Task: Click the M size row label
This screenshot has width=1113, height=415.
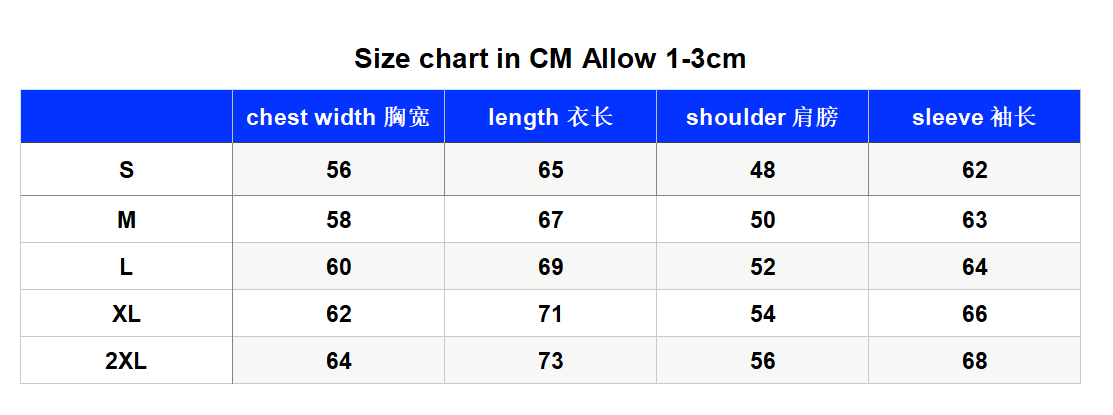Action: [126, 220]
